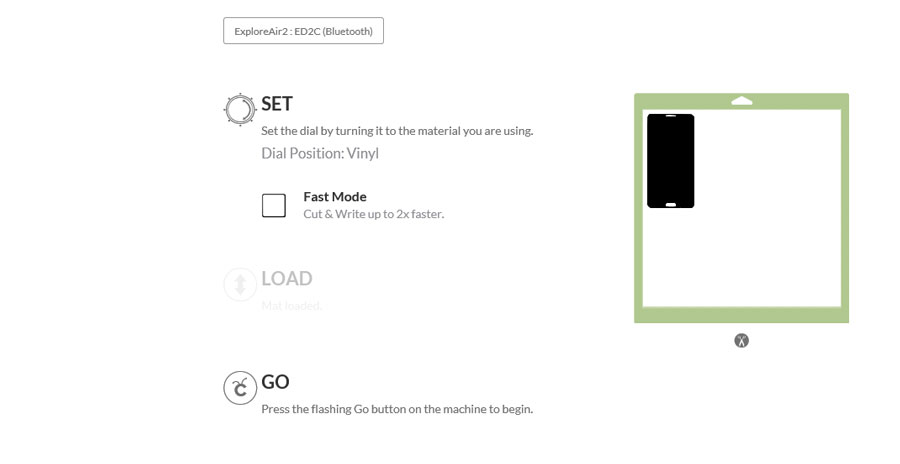Select the black phone shape on the mat
This screenshot has height=464, width=900.
coord(670,161)
